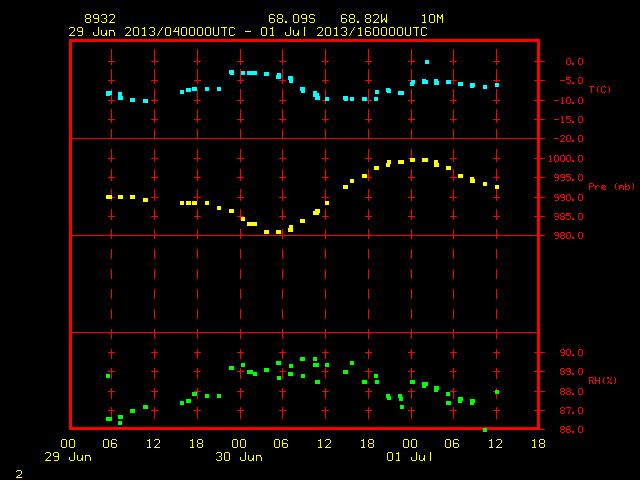Click the green humidity point below the frame
Screen dimensions: 640x480
[485, 430]
